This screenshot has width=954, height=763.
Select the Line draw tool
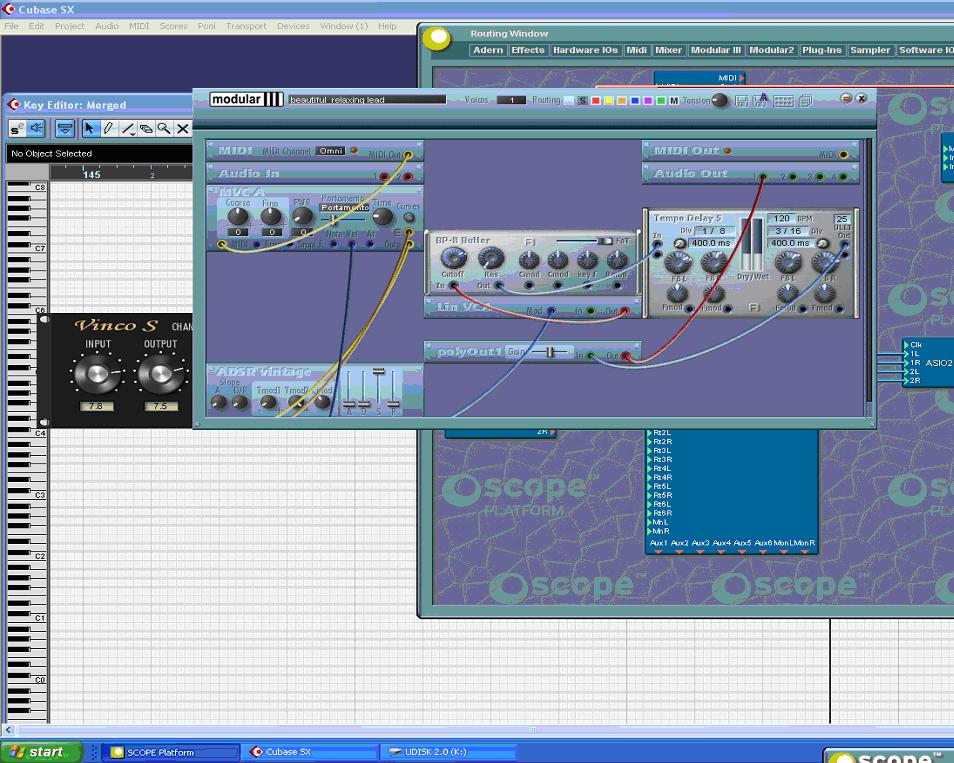point(127,128)
